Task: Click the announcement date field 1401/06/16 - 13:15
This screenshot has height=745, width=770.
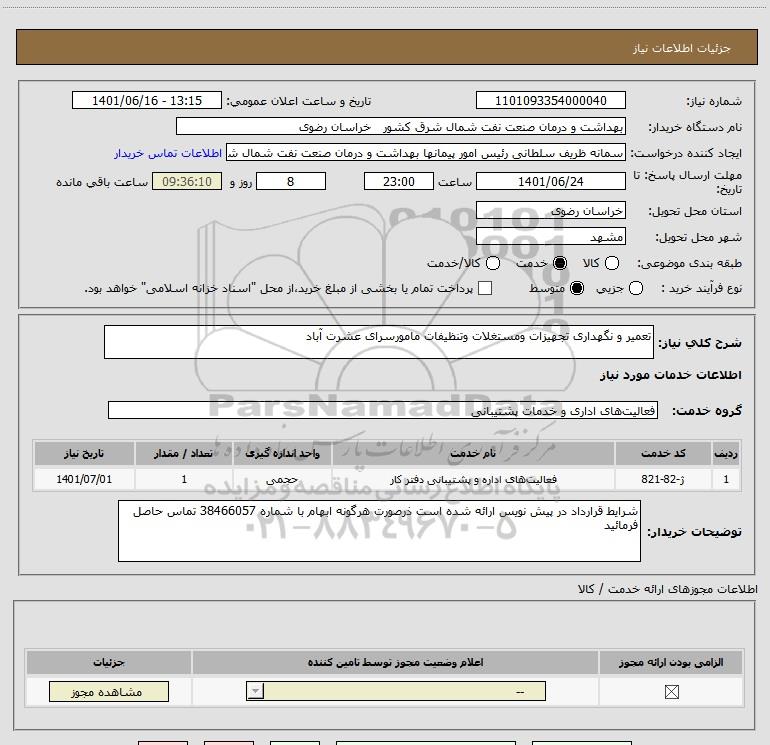Action: (147, 101)
